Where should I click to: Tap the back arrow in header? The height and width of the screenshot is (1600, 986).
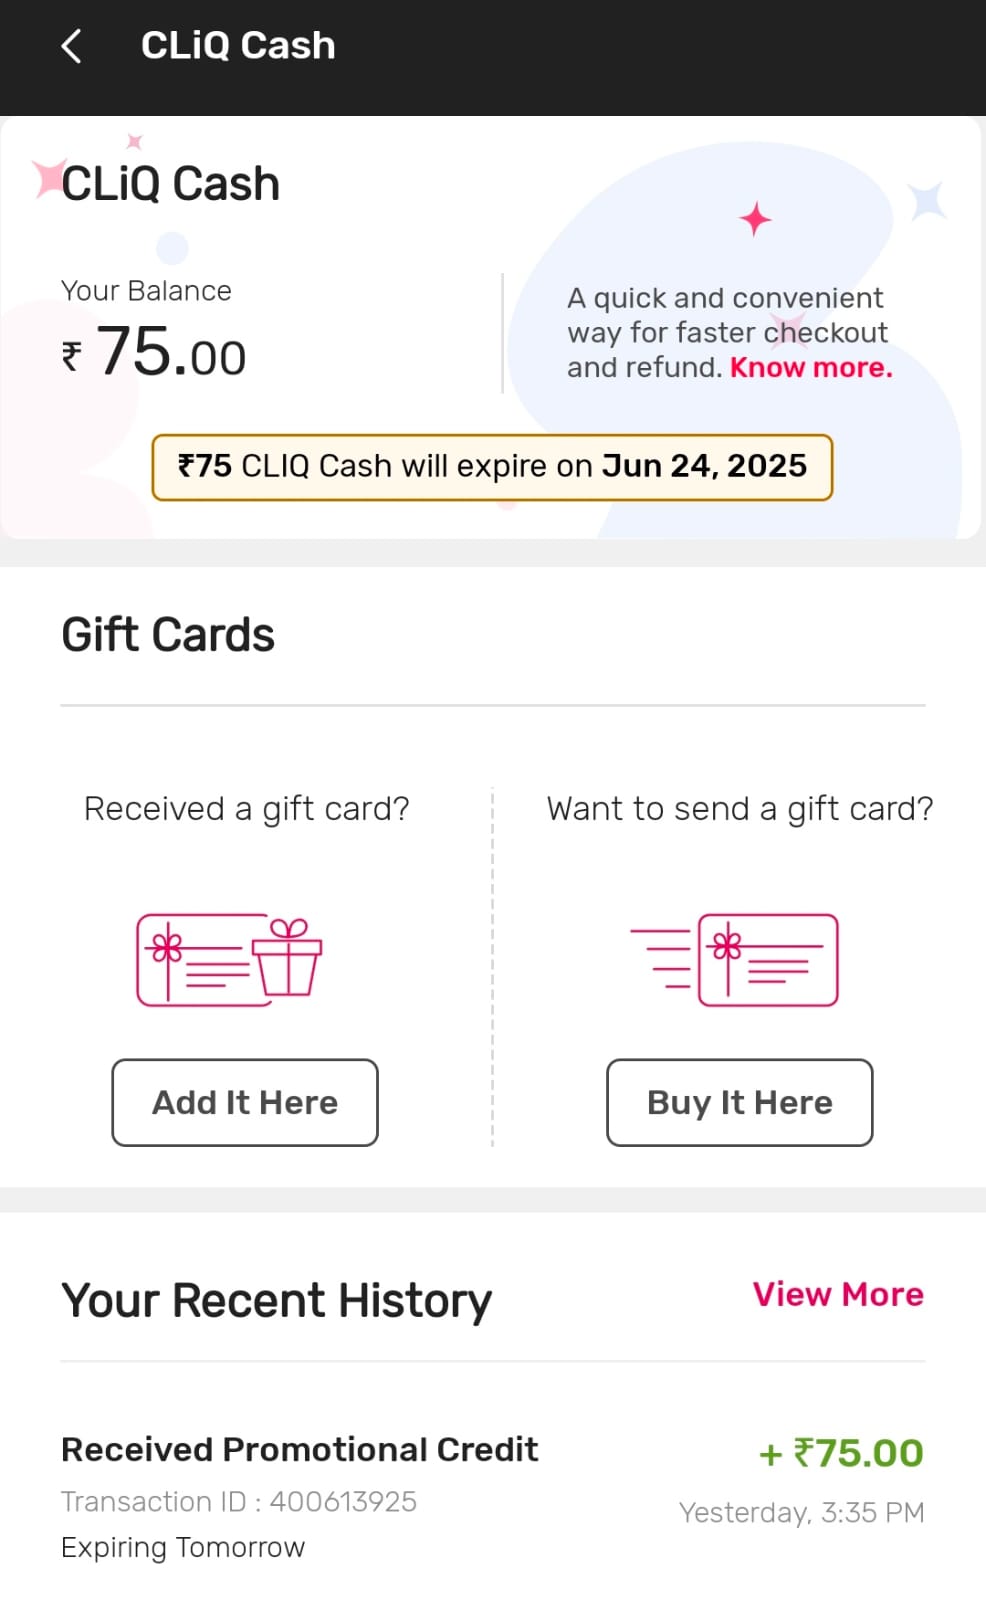tap(71, 46)
